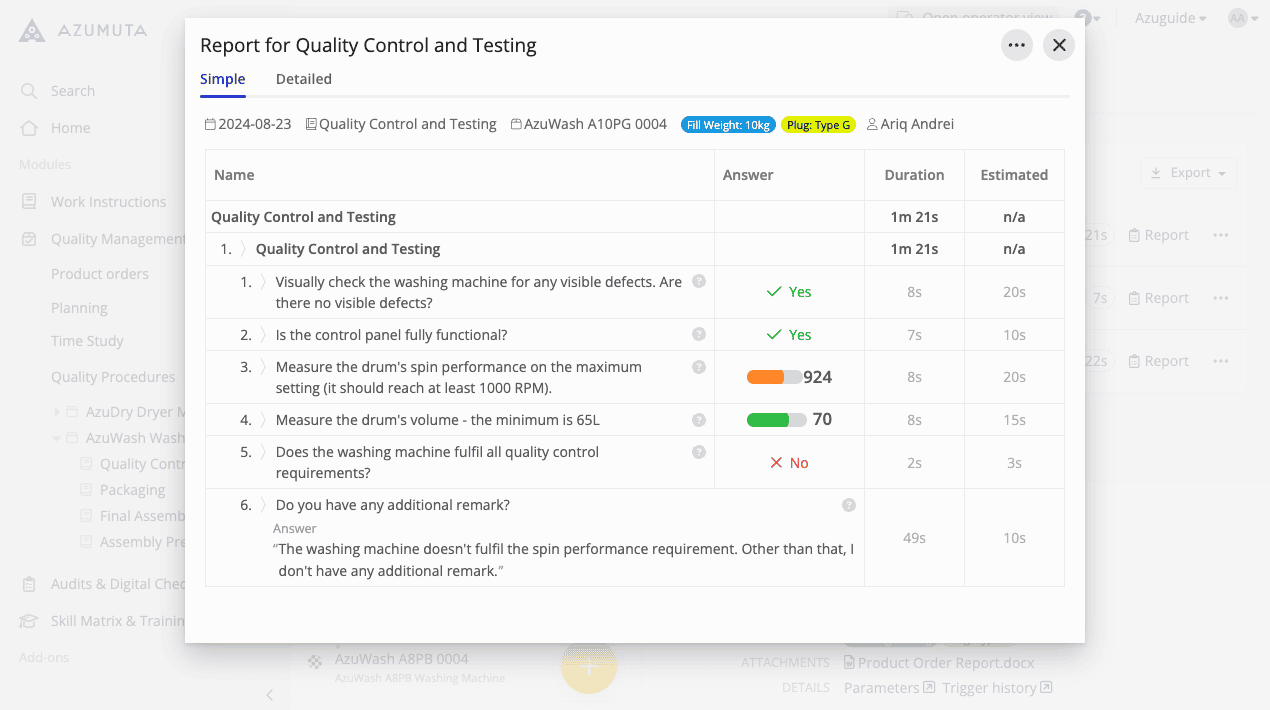Viewport: 1270px width, 710px height.
Task: Click the Plug Type G tag
Action: [x=818, y=125]
